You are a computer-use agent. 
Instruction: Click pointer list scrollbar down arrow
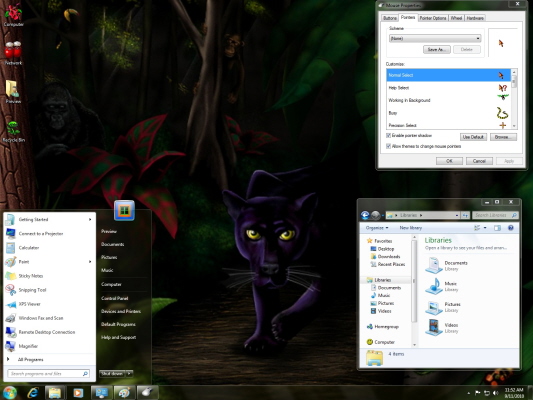coord(514,126)
